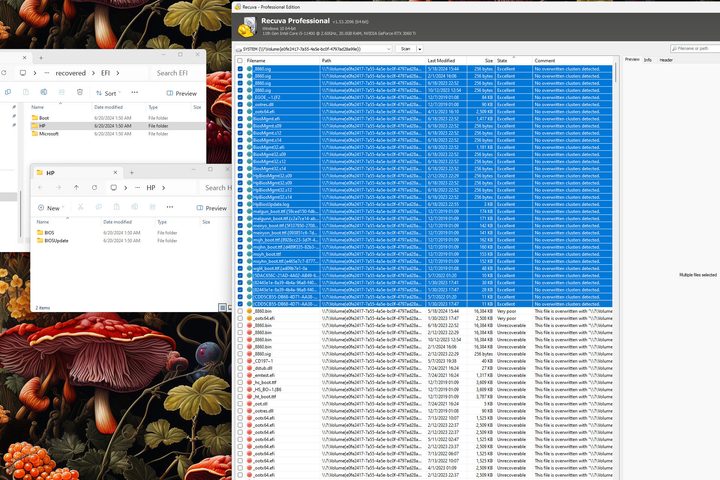Screen dimensions: 720x480
Task: Click the Scan button in Recuva
Action: point(405,49)
